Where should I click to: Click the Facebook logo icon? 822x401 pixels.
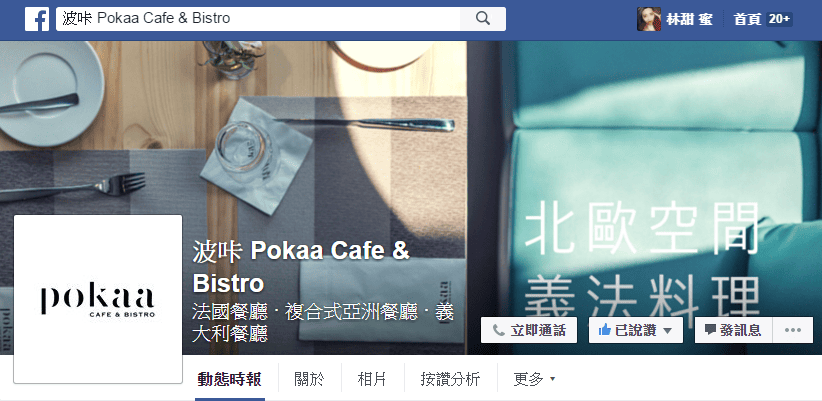click(x=37, y=19)
